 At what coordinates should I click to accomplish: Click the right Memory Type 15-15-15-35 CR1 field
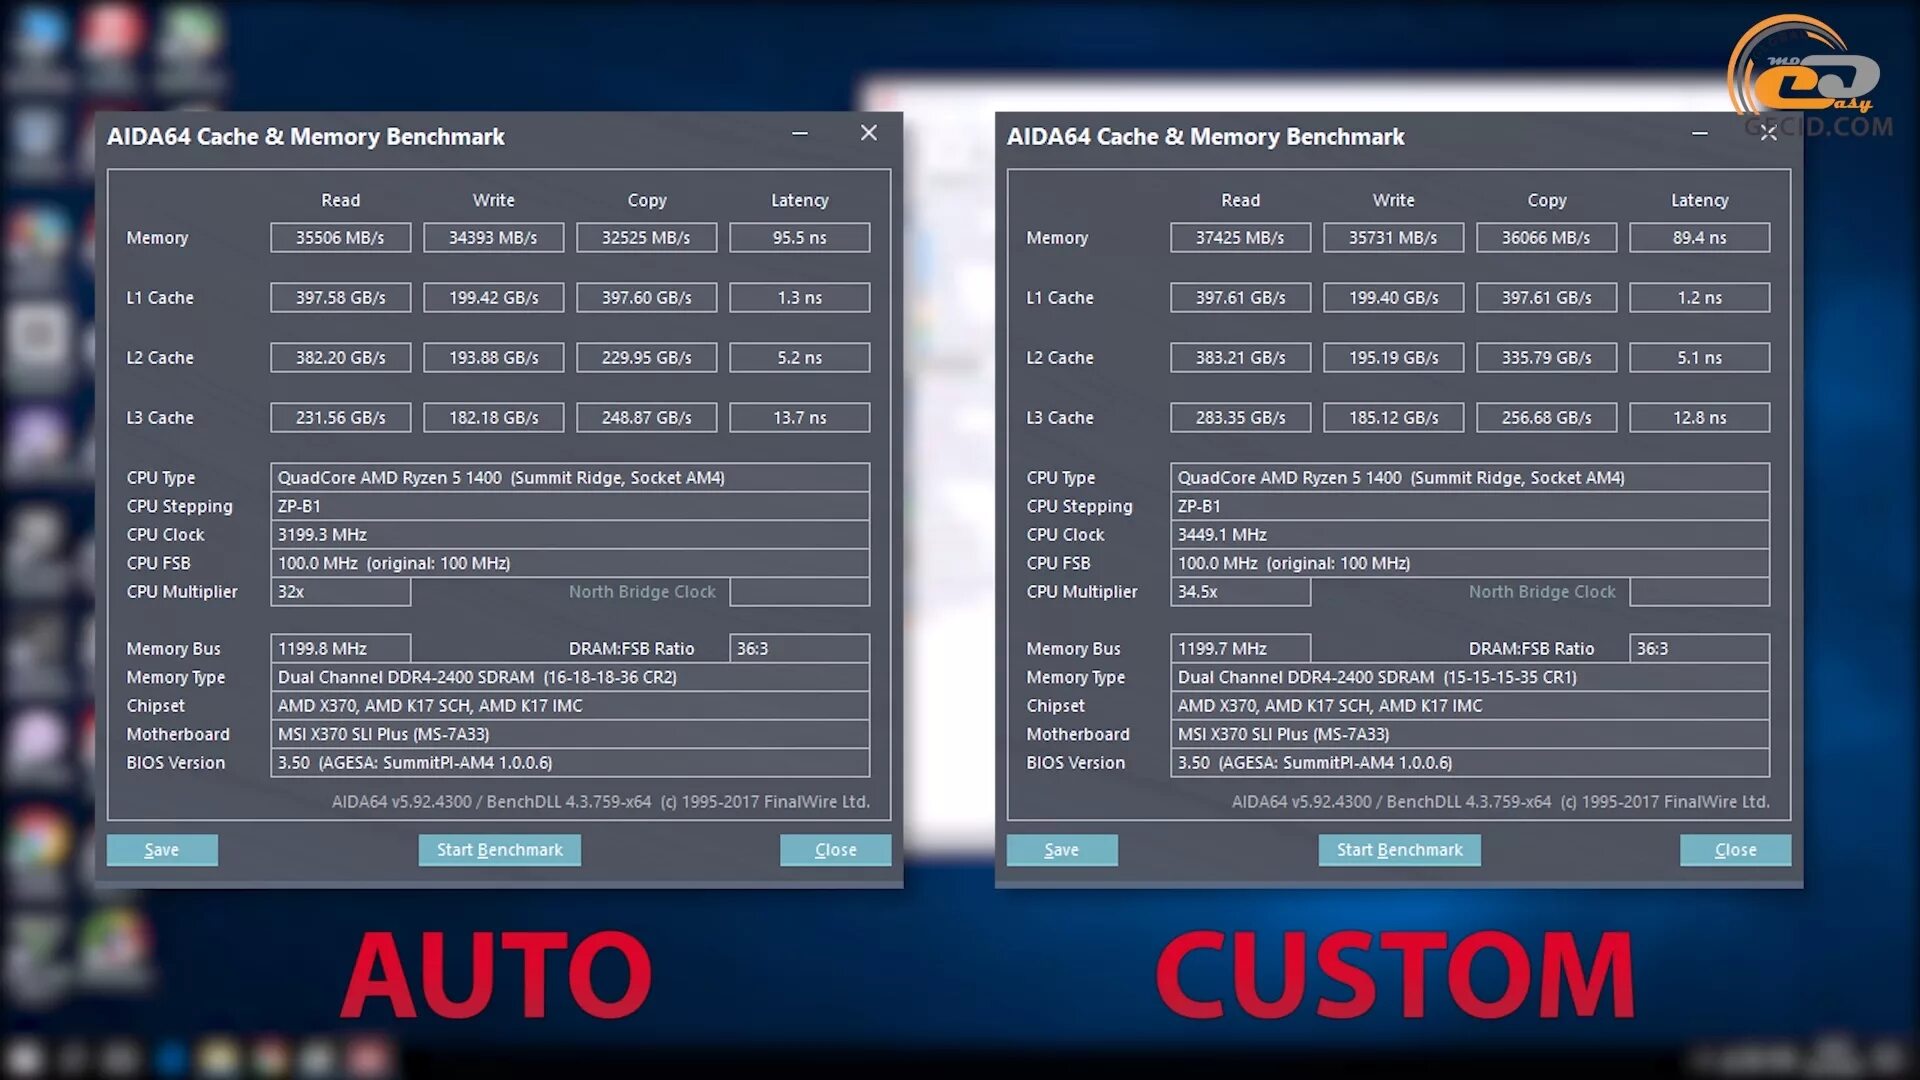pyautogui.click(x=1469, y=677)
